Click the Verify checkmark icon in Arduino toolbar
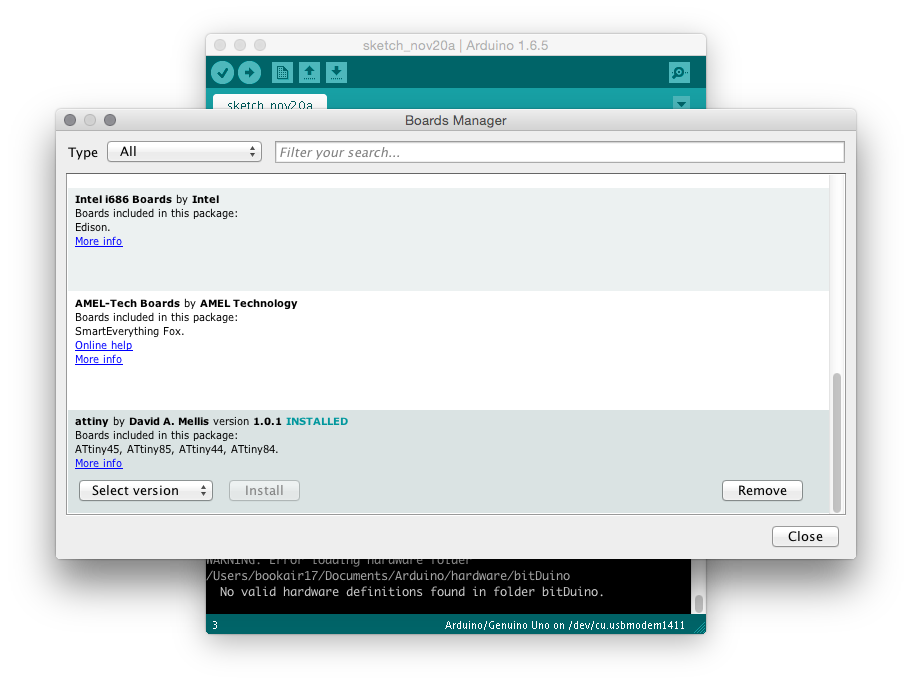Image resolution: width=912 pixels, height=684 pixels. pos(222,73)
